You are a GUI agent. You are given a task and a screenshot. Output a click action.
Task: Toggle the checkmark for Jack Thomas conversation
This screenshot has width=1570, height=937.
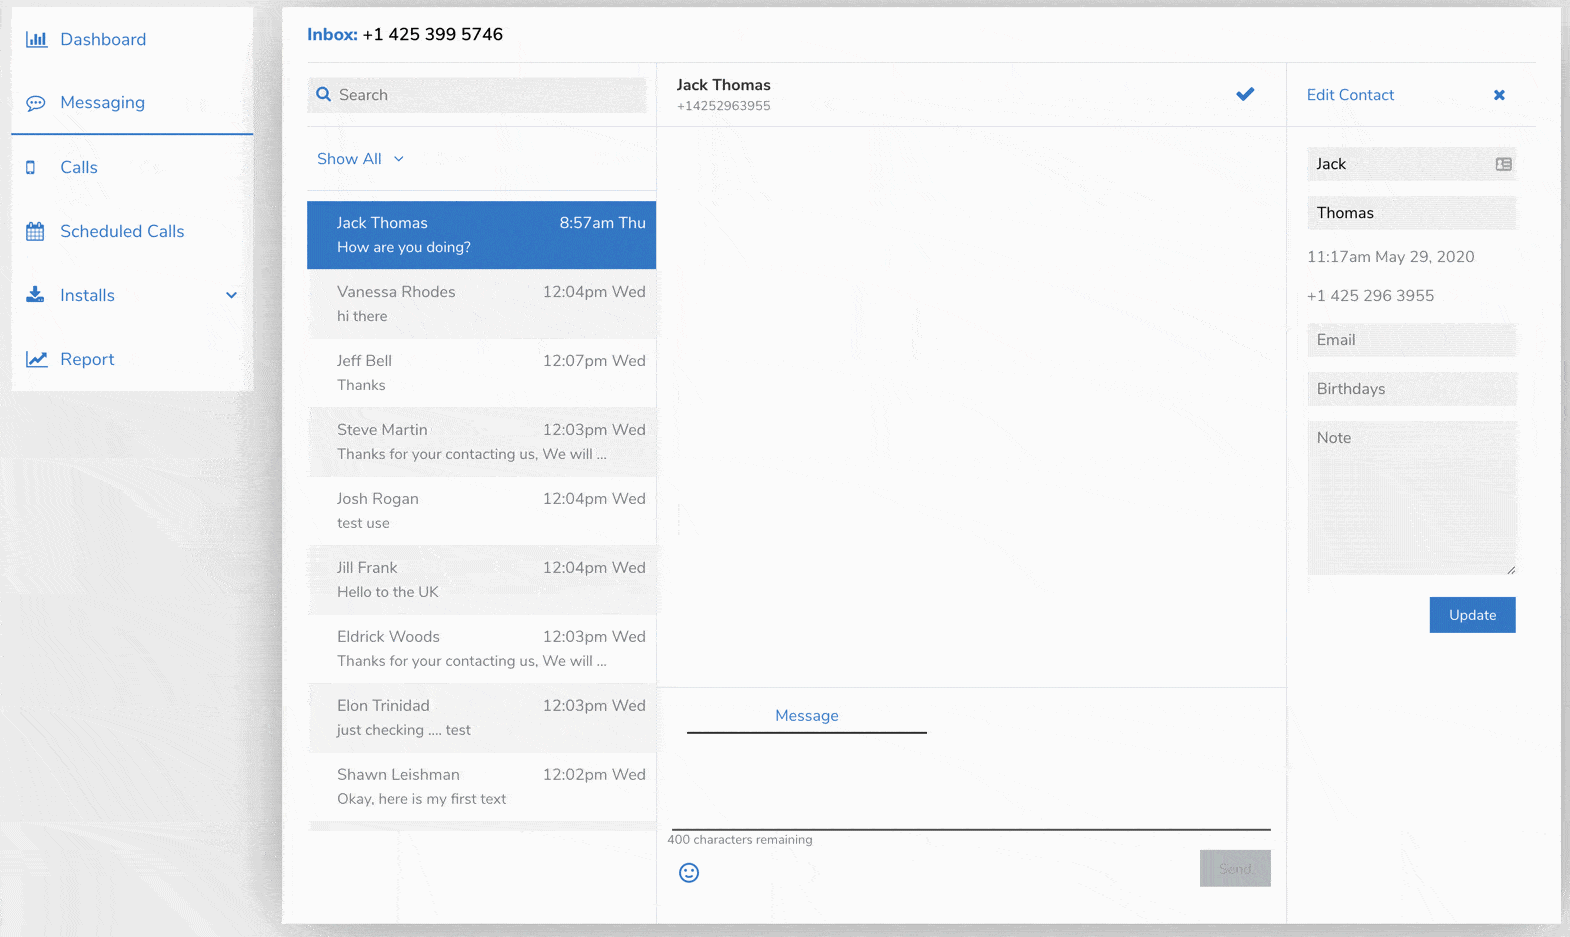(1245, 94)
